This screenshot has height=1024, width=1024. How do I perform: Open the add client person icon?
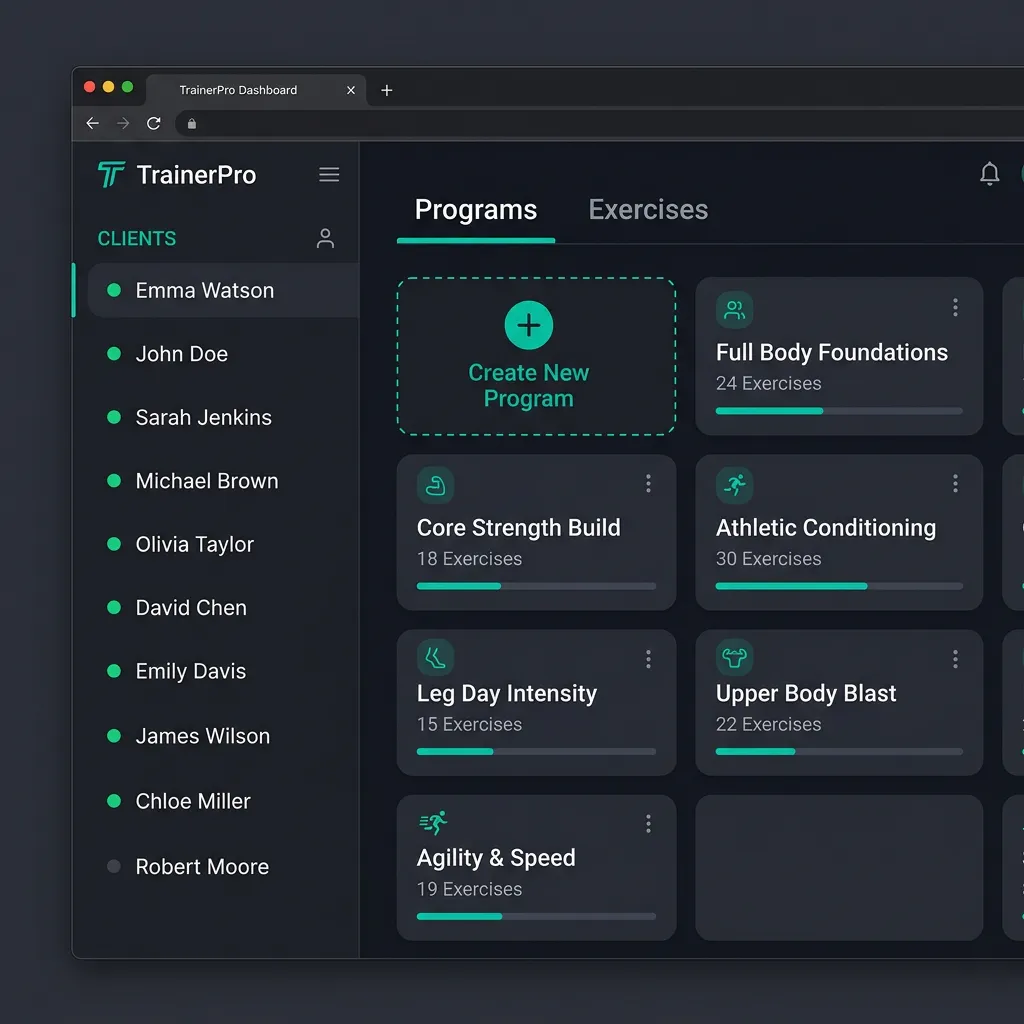(325, 238)
